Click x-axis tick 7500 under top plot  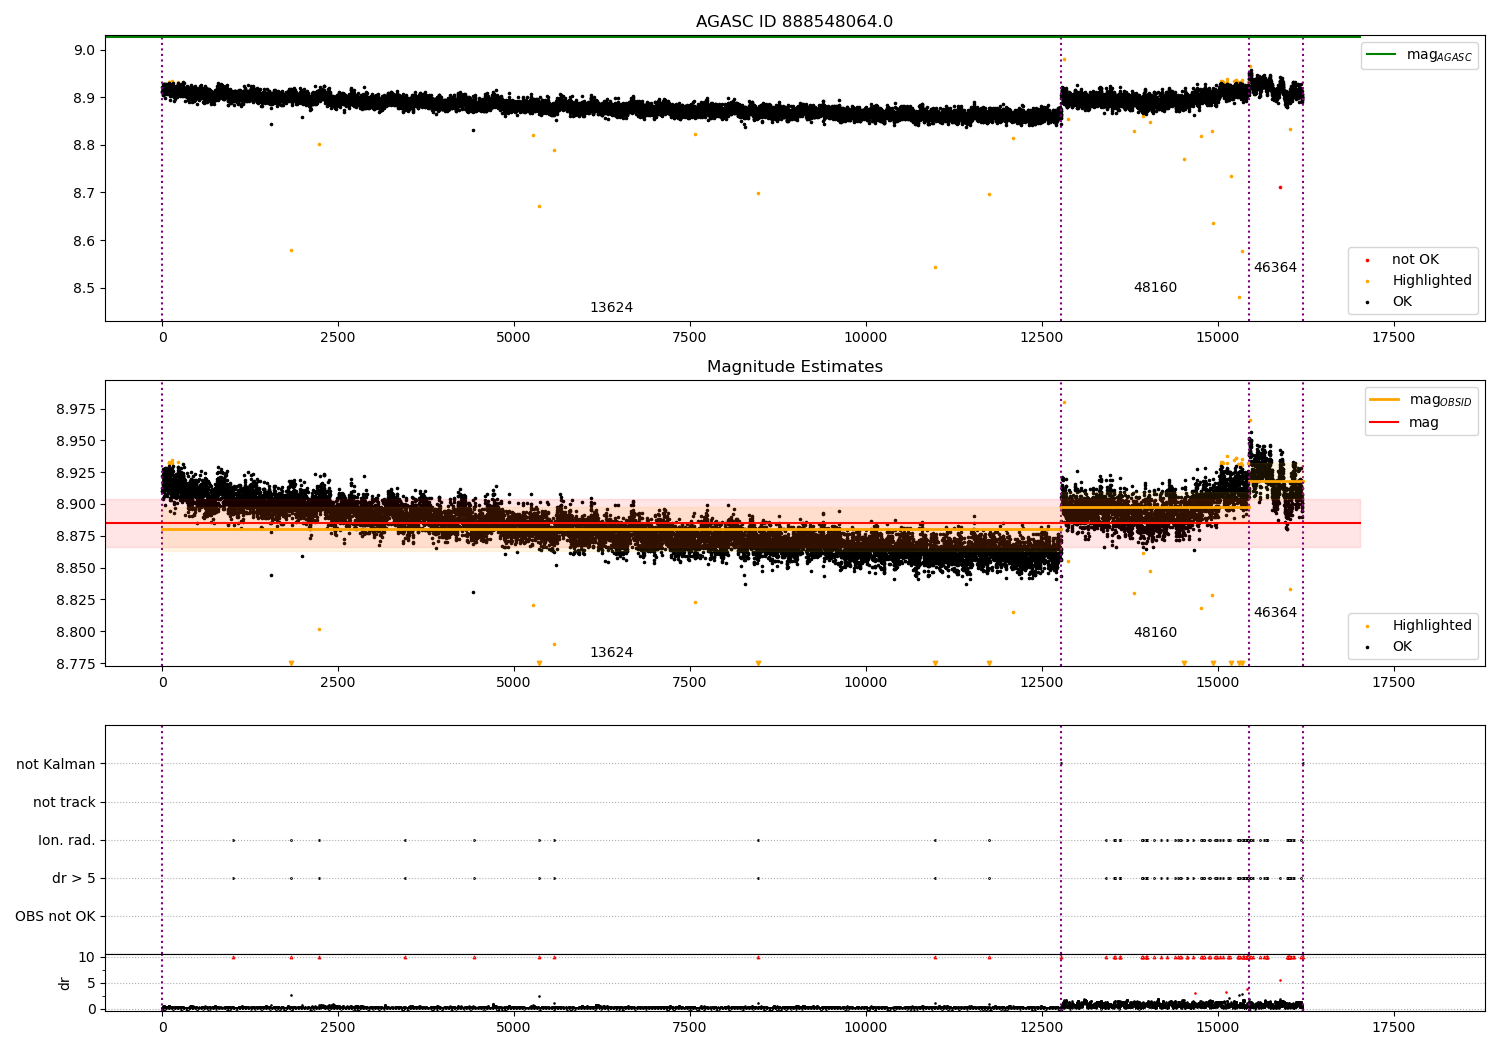pyautogui.click(x=690, y=338)
